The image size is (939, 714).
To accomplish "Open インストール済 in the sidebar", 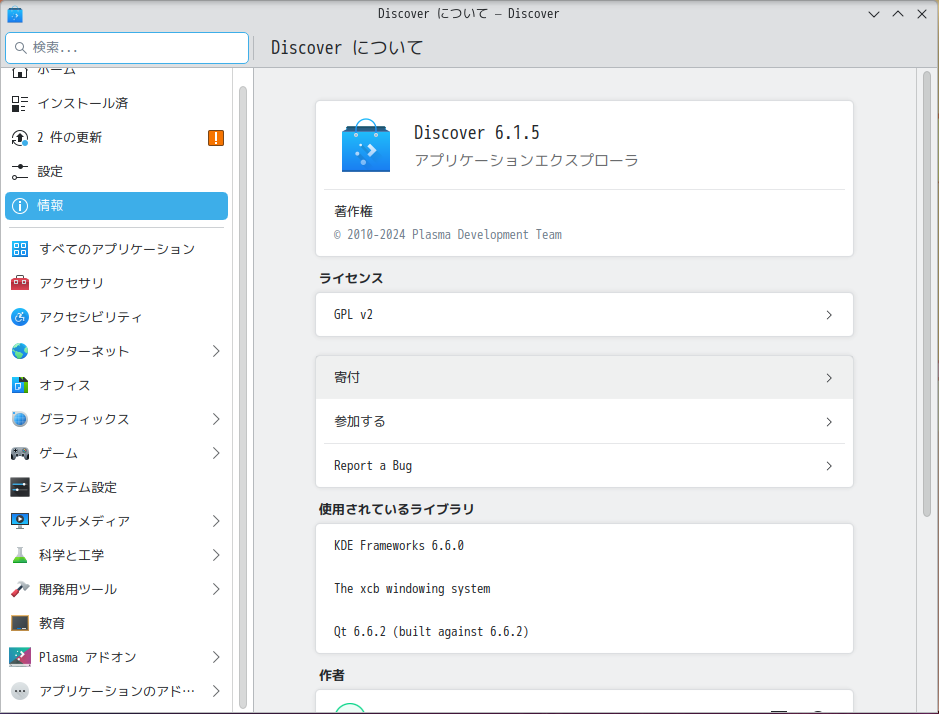I will click(x=116, y=104).
